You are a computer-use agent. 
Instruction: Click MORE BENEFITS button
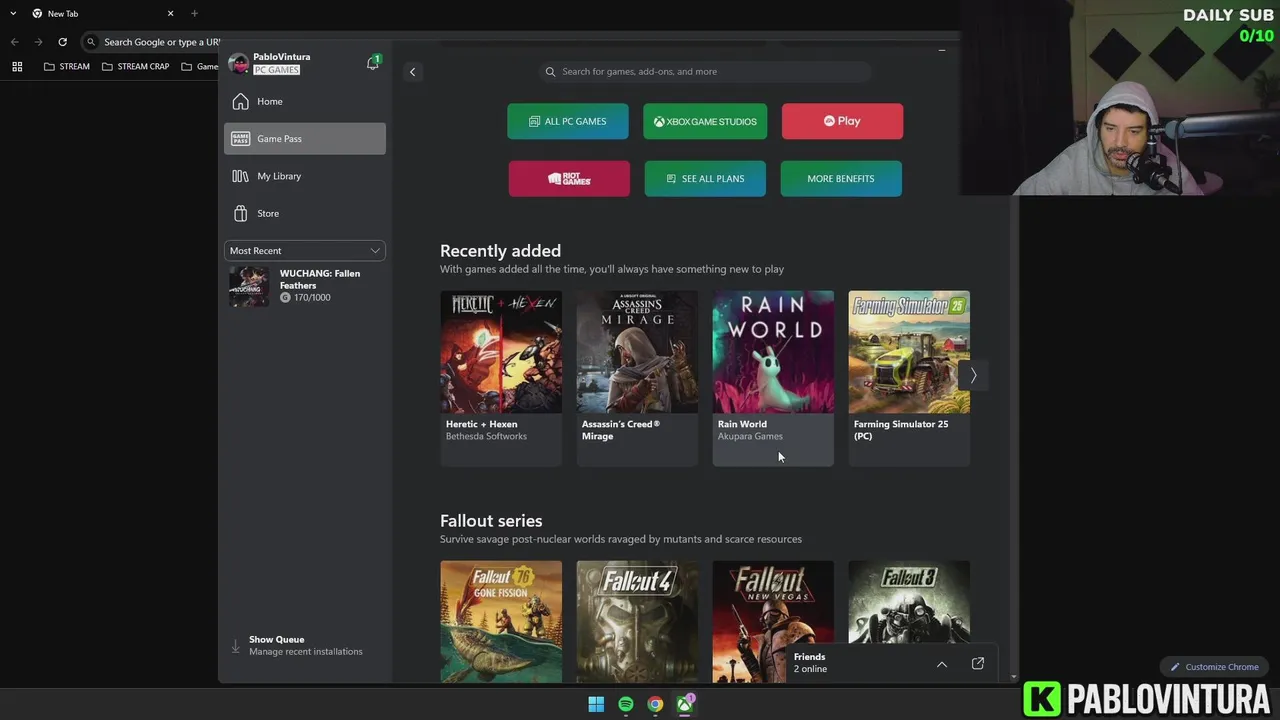841,179
